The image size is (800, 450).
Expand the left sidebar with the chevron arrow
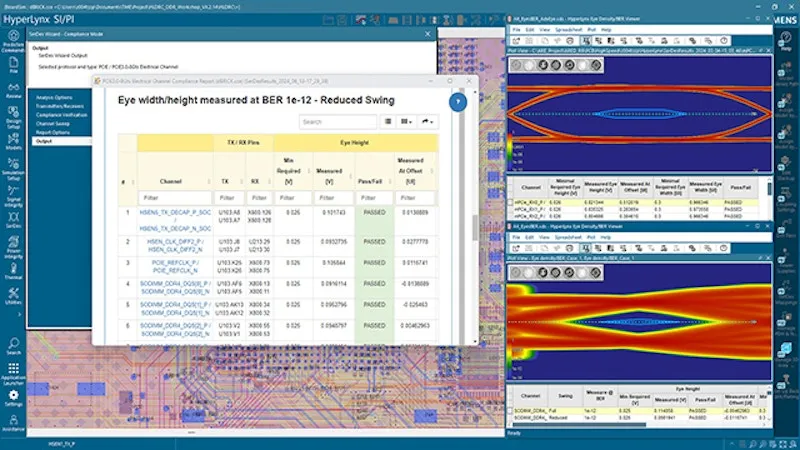click(20, 314)
